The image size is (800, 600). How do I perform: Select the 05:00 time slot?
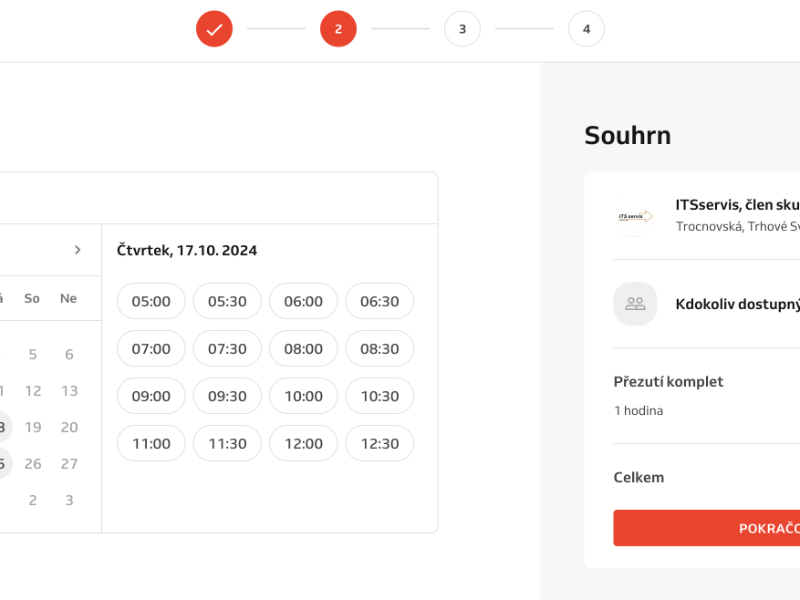(x=151, y=301)
